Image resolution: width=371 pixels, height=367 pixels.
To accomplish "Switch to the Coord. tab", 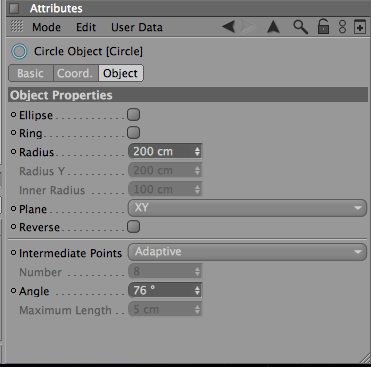I will pyautogui.click(x=75, y=73).
